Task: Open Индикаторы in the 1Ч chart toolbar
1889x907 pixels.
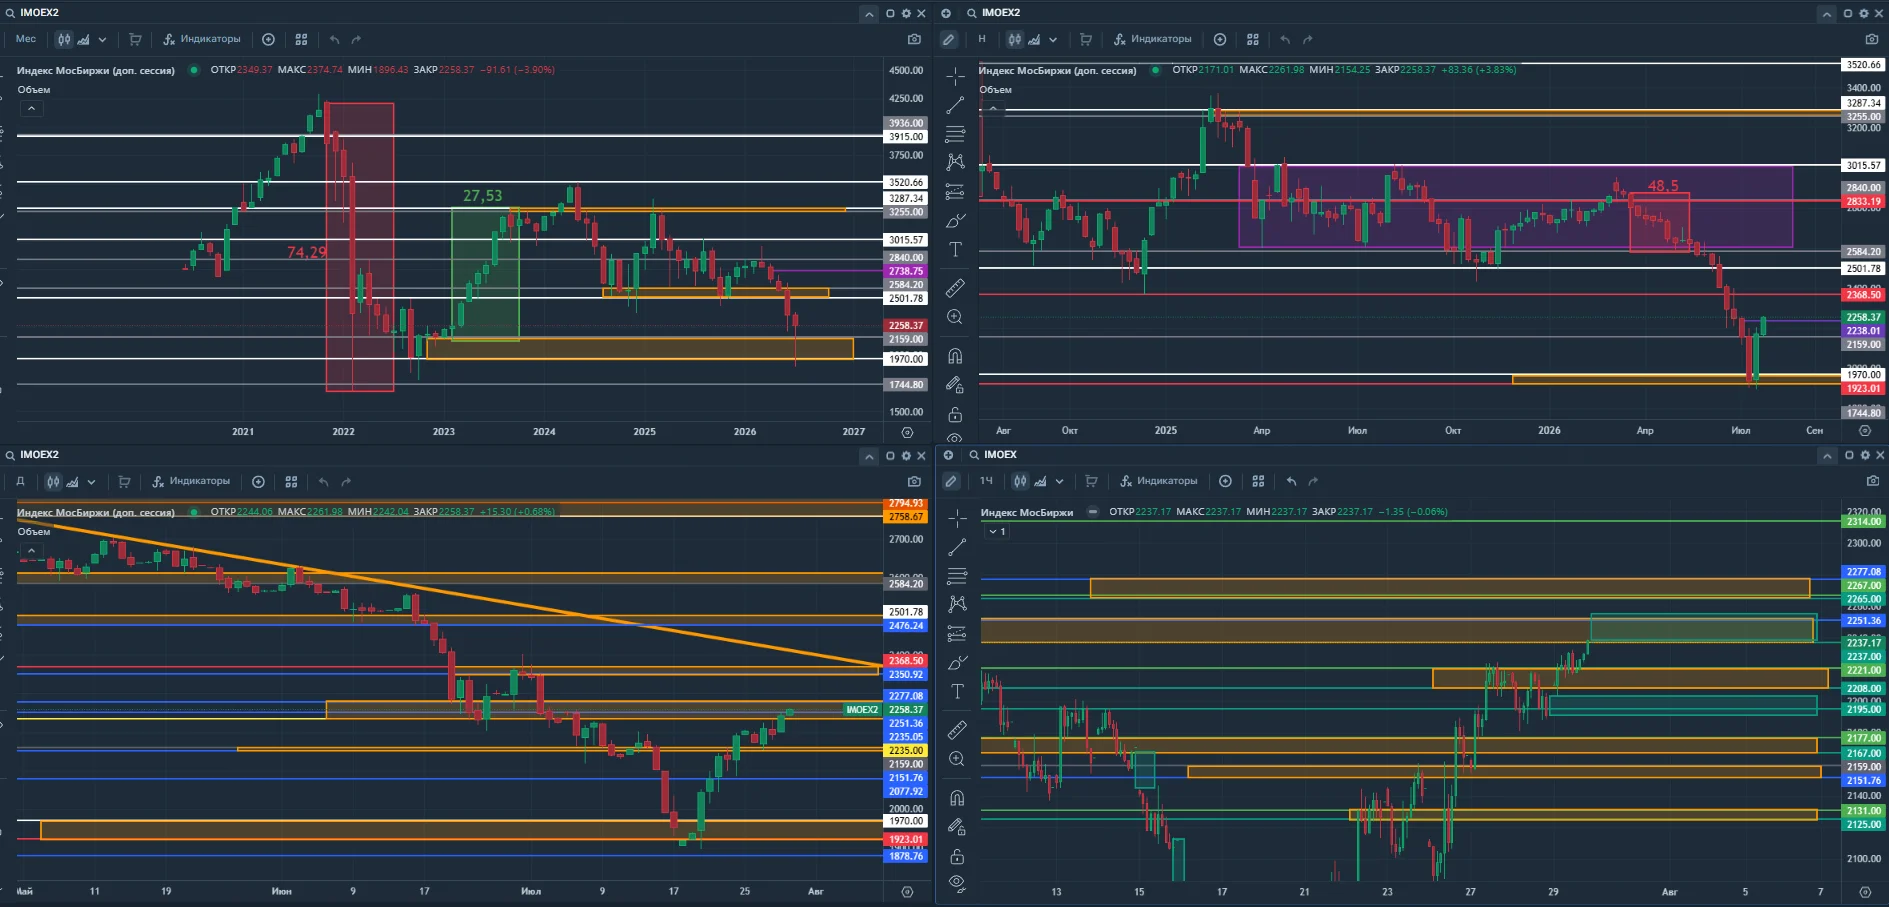Action: click(x=1158, y=481)
